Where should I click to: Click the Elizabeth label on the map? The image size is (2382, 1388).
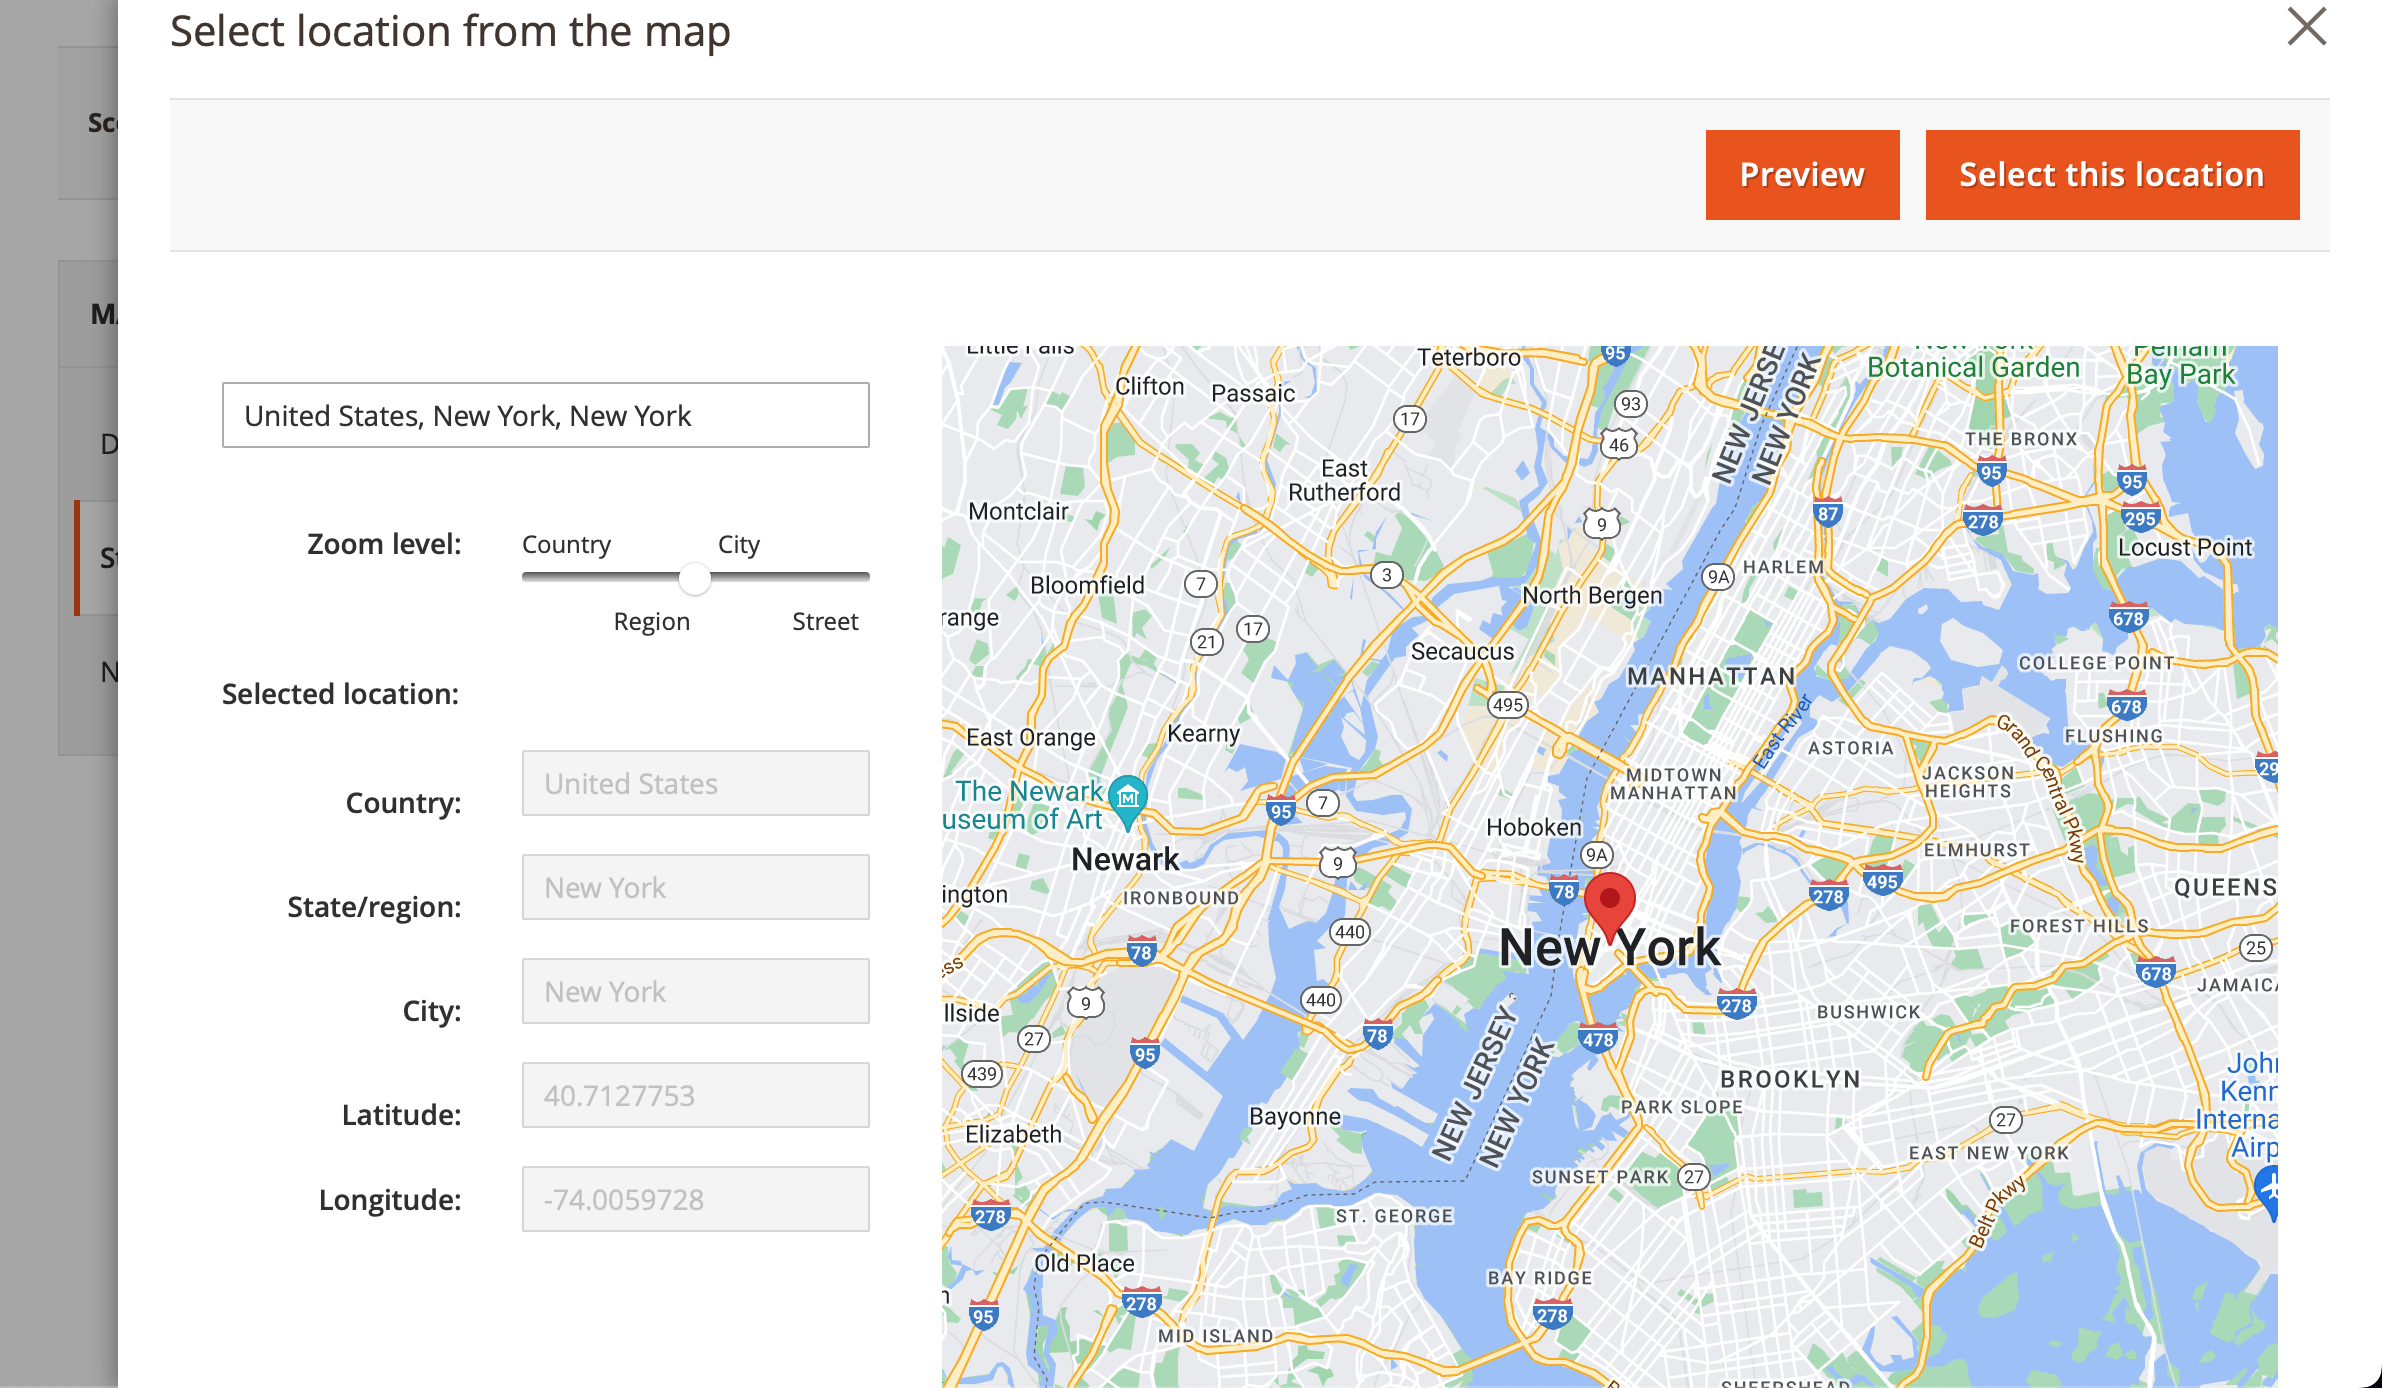1013,1135
